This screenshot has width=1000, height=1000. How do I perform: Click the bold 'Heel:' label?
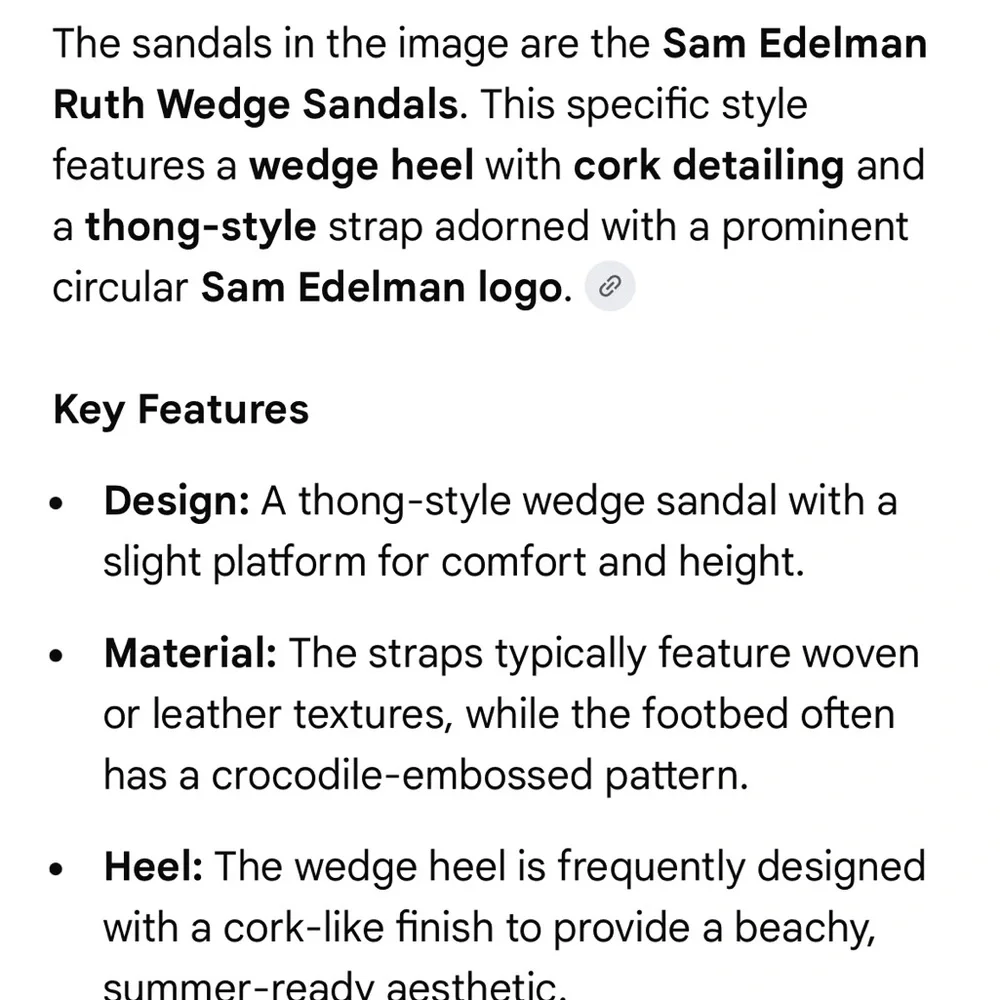click(x=153, y=867)
